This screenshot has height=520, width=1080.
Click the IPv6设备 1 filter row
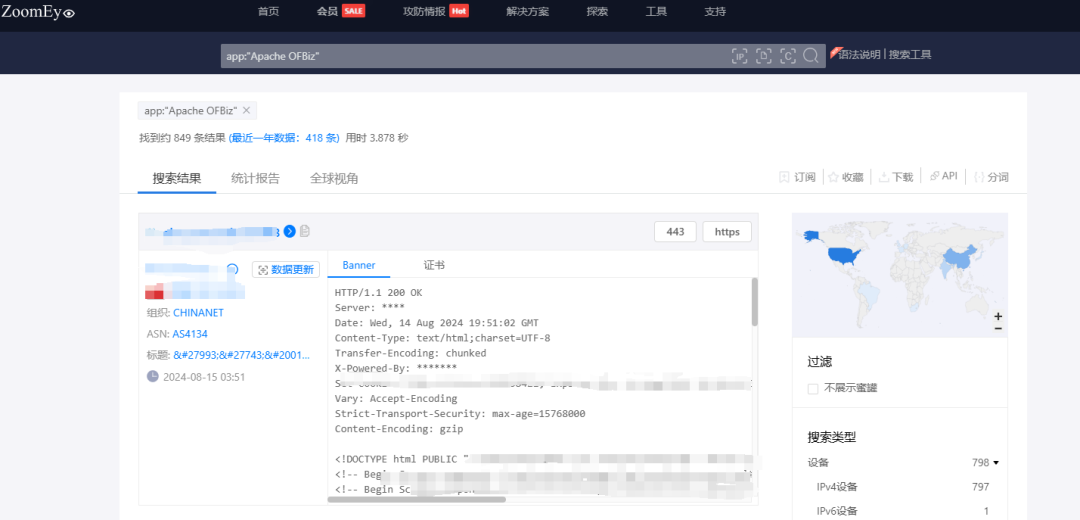(902, 511)
